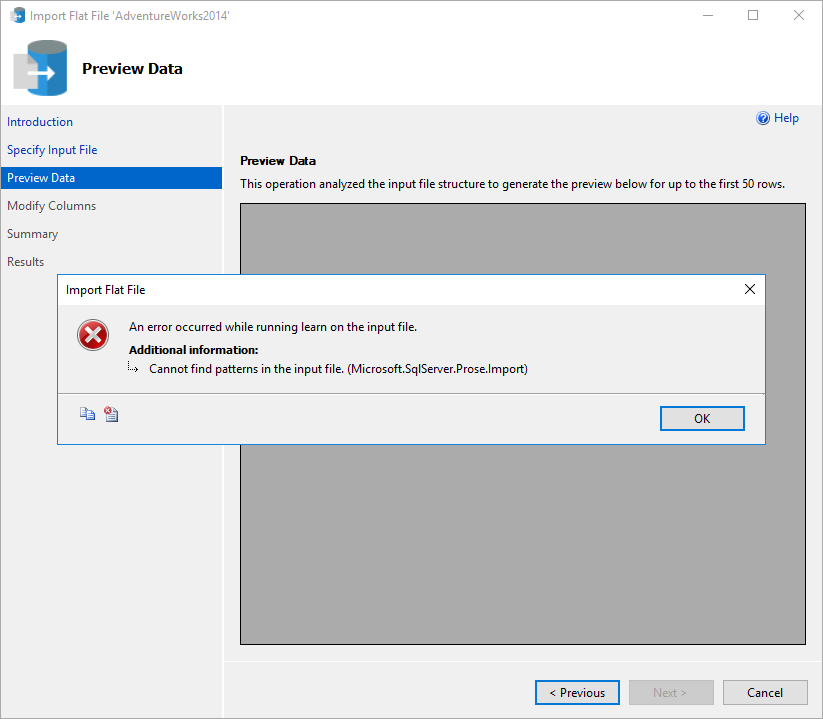
Task: Open the Specify Input File step
Action: tap(52, 150)
